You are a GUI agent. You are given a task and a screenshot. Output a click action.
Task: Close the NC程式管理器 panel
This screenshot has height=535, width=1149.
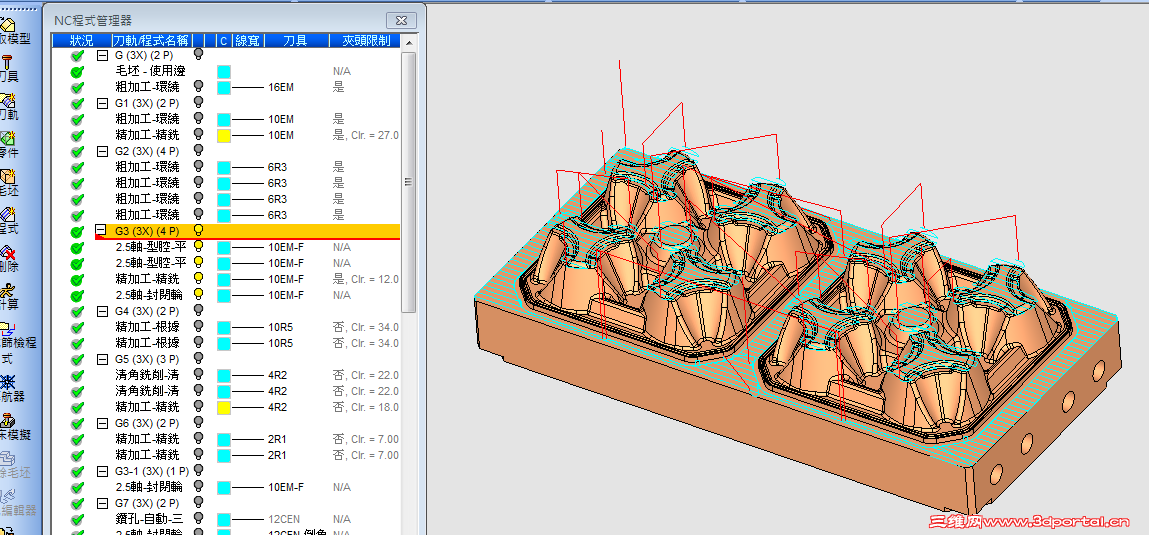[x=401, y=20]
